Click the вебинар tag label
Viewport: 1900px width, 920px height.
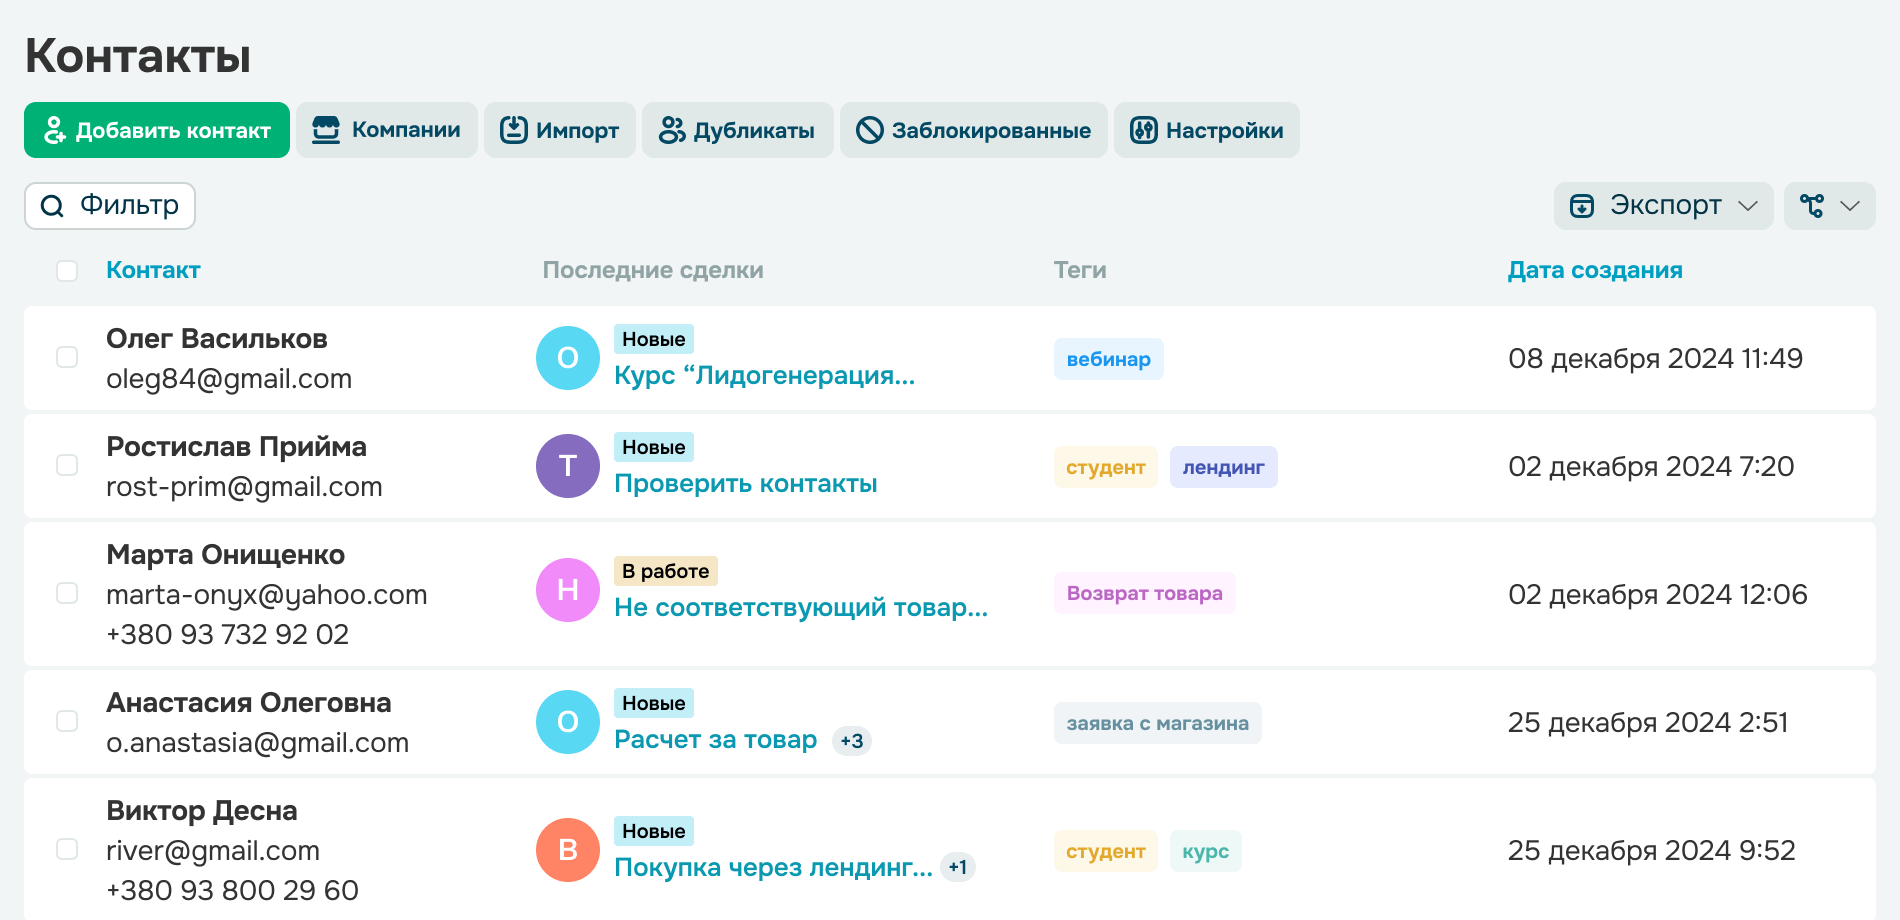click(x=1108, y=359)
